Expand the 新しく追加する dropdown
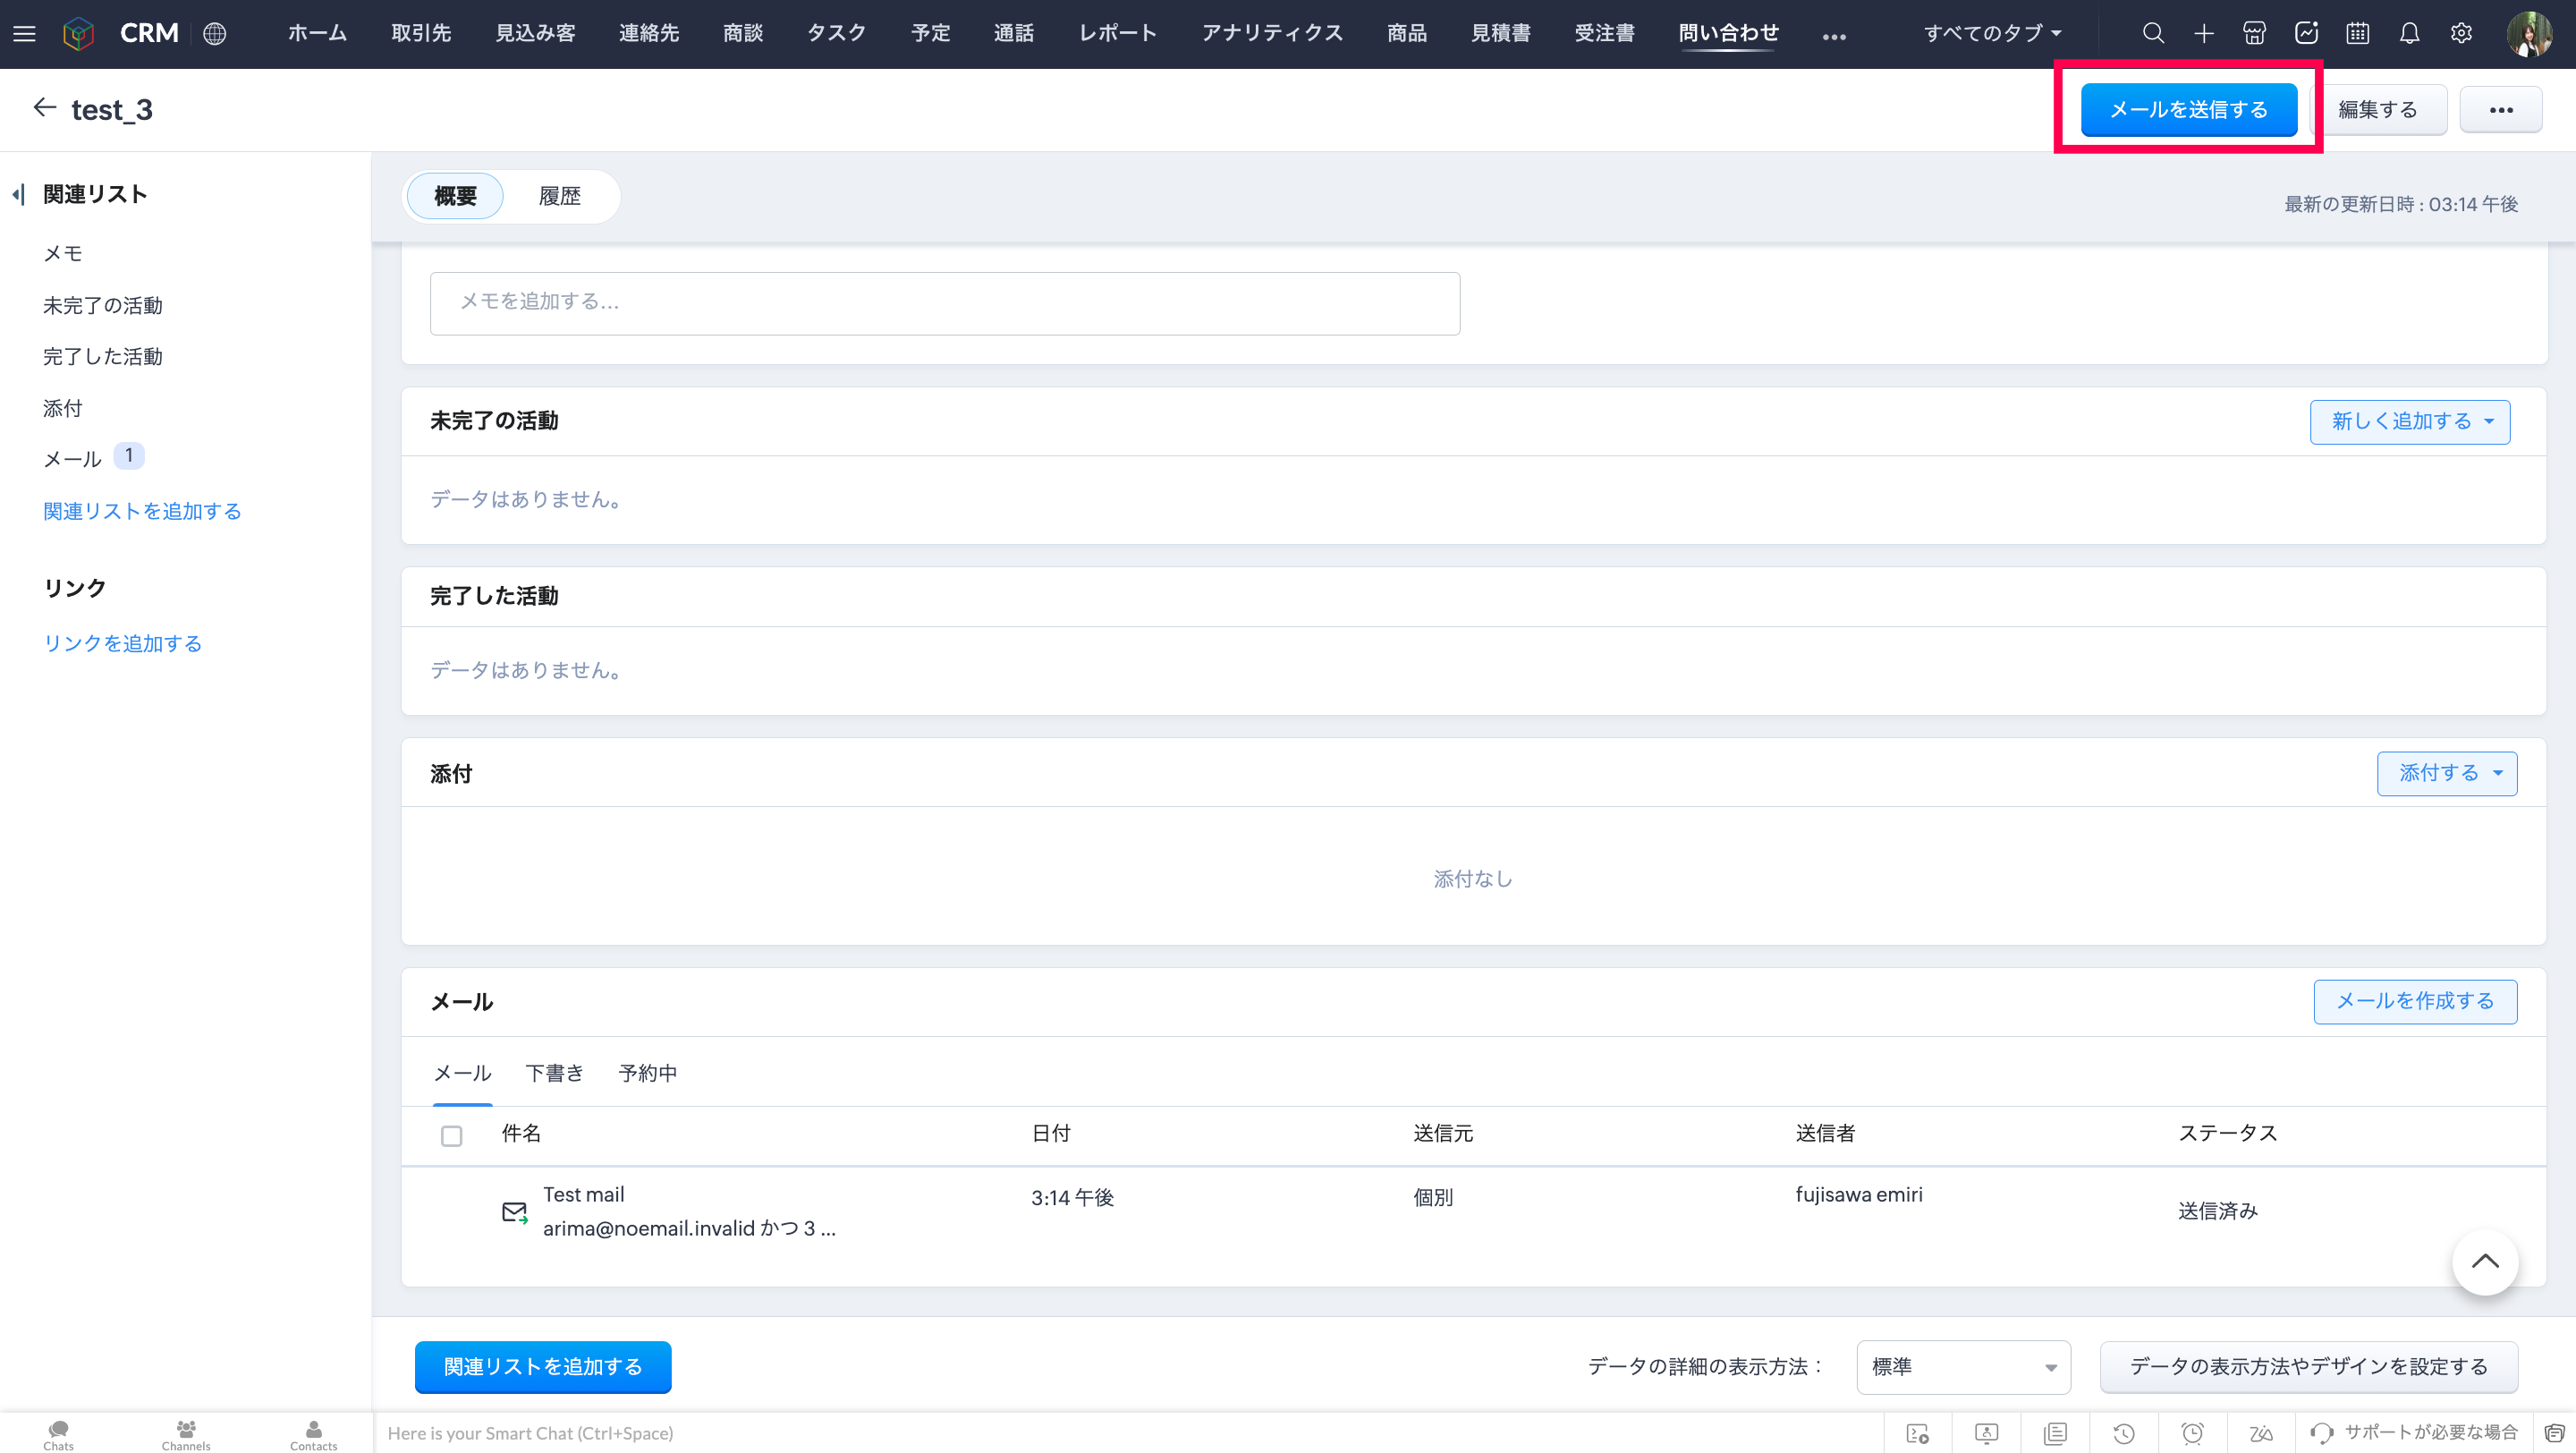2576x1453 pixels. pyautogui.click(x=2409, y=421)
